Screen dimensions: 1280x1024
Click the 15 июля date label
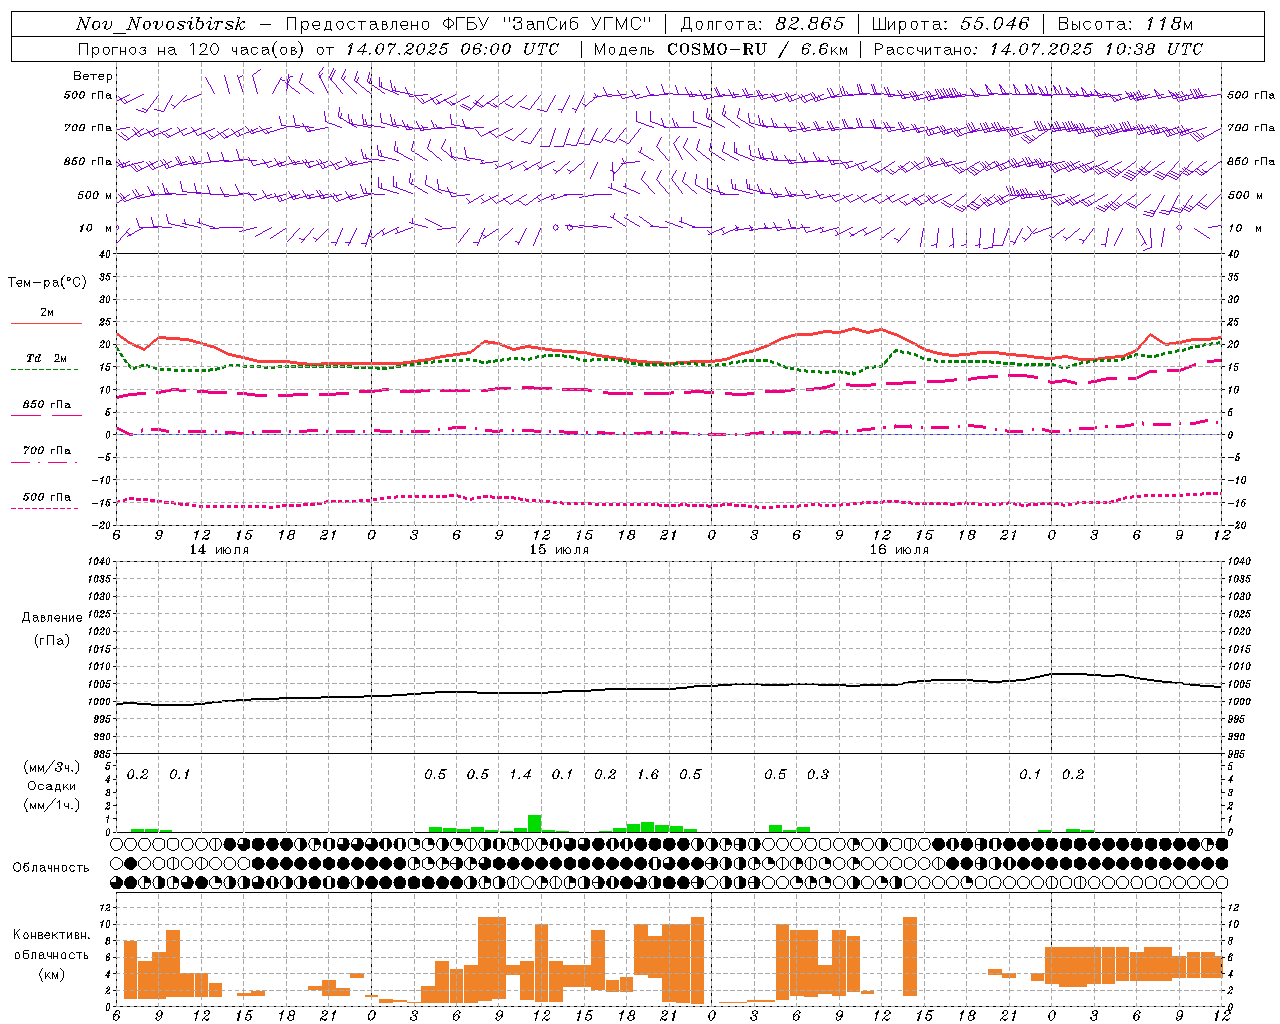[559, 550]
